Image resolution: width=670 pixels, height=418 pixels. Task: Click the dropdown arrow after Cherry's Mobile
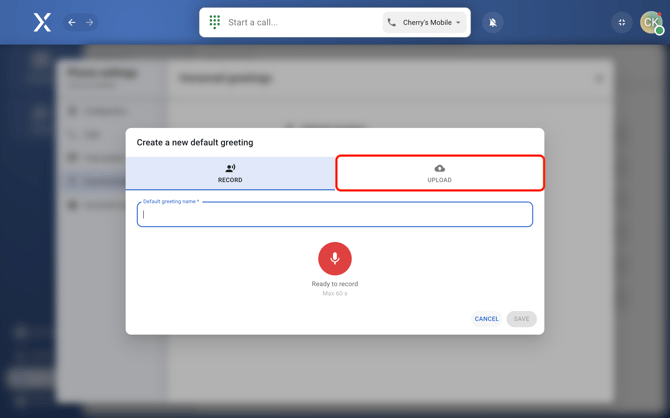459,22
